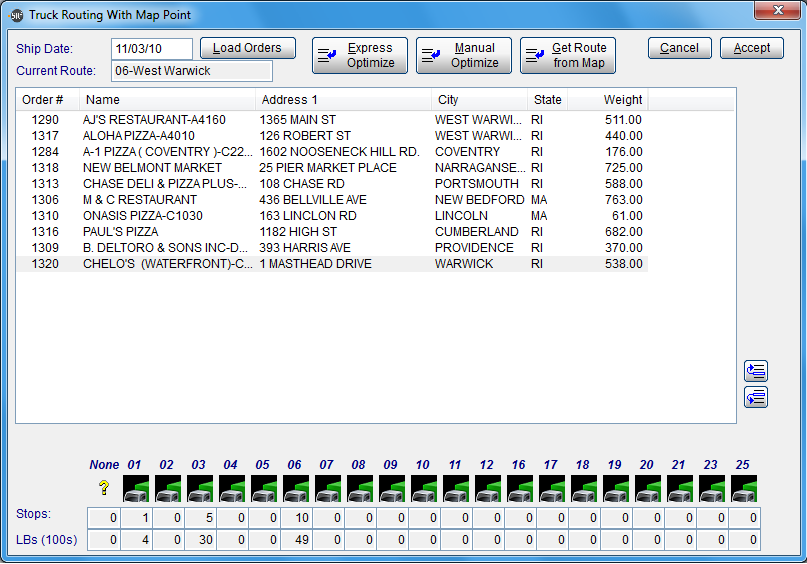Image resolution: width=807 pixels, height=564 pixels.
Task: Click Get Route from Map button
Action: (x=568, y=55)
